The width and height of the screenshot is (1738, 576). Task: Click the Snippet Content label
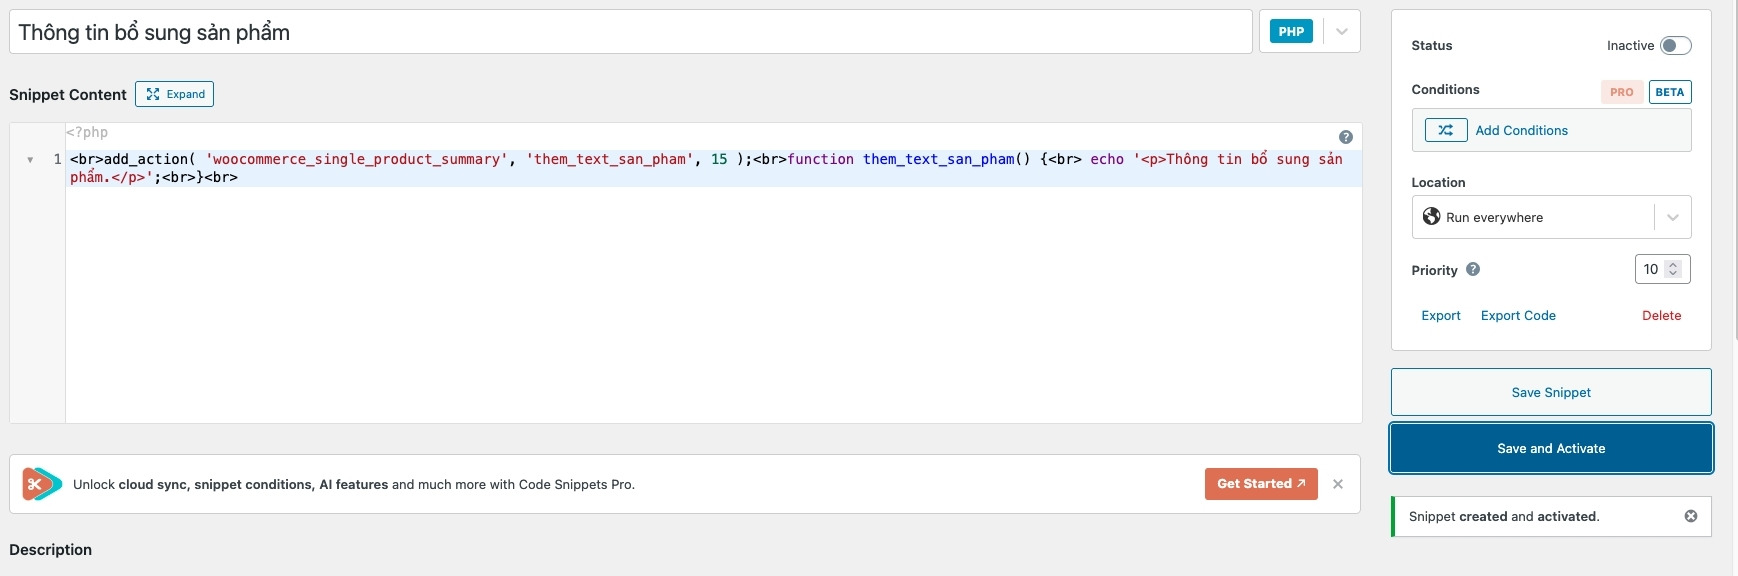(68, 95)
